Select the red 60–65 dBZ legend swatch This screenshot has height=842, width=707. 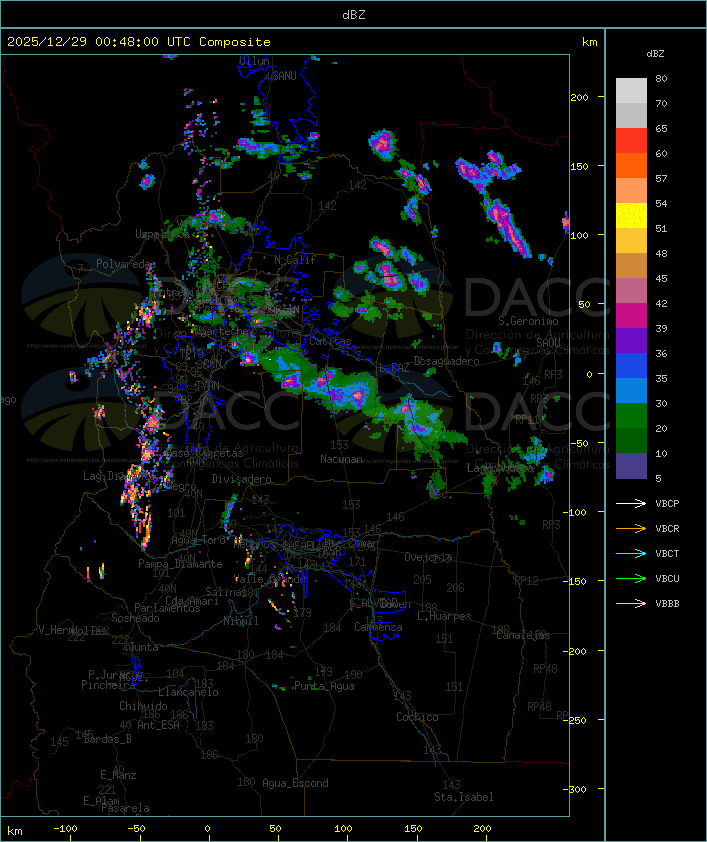[x=631, y=141]
